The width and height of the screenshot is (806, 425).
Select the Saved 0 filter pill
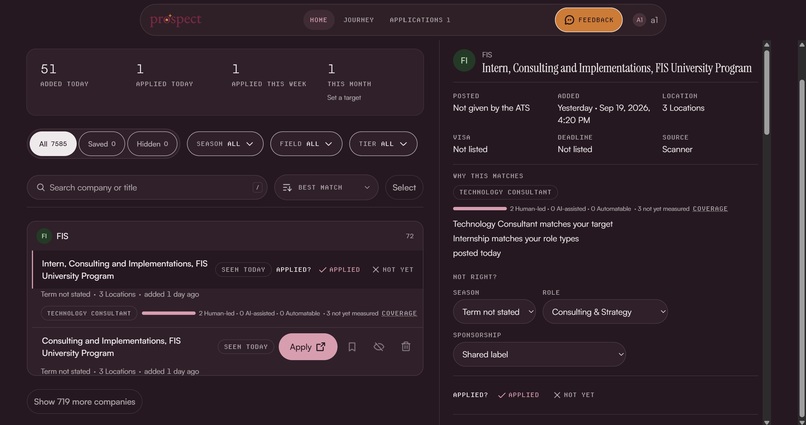coord(102,144)
